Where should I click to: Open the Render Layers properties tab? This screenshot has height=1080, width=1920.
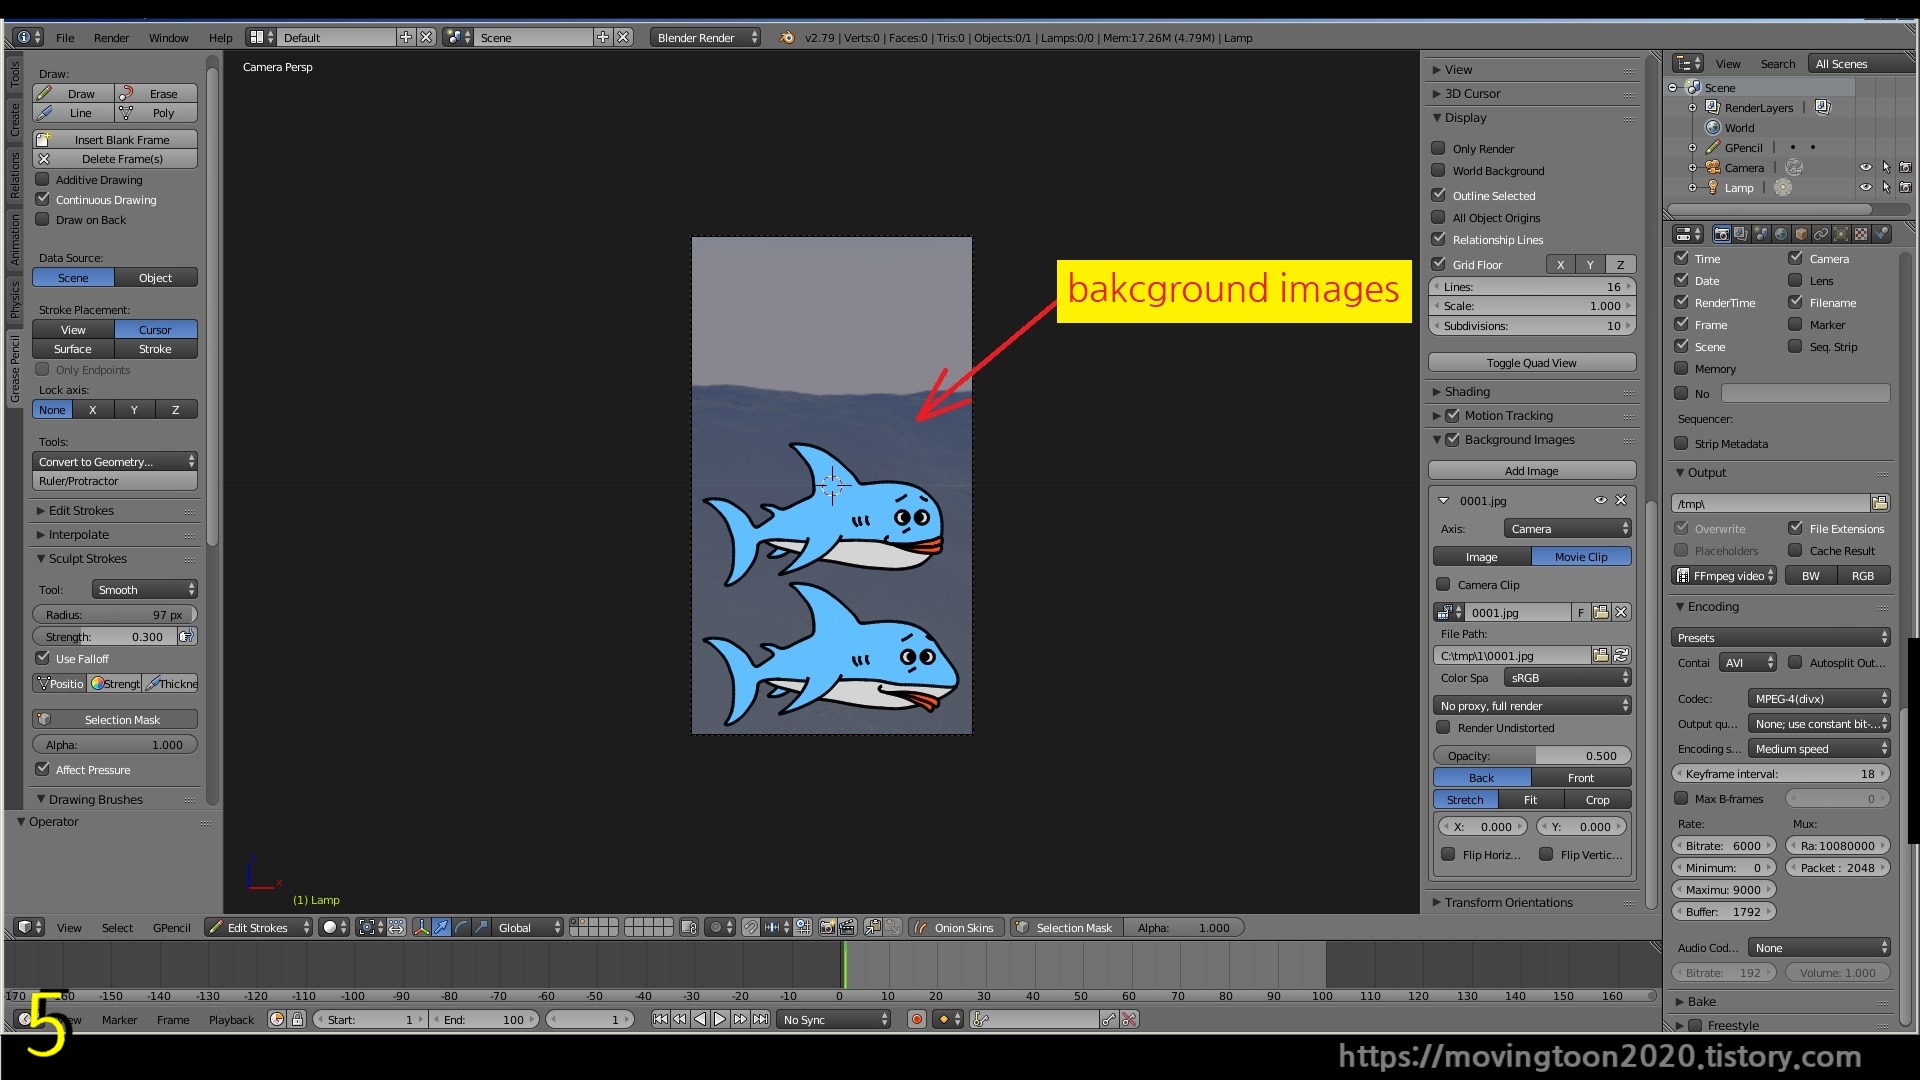(1741, 234)
